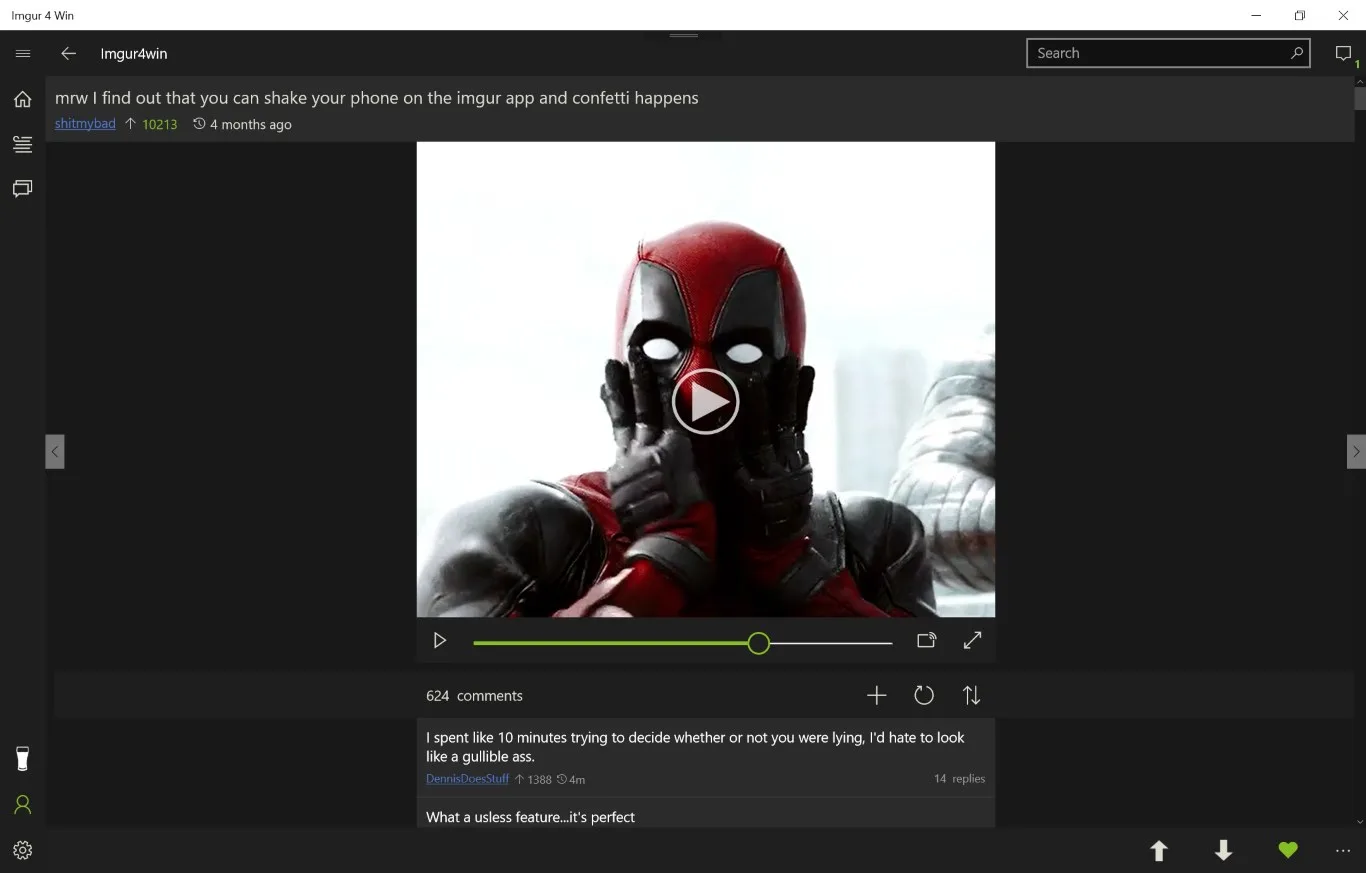Select the '10 minutes trying to decide' comment
This screenshot has height=873, width=1366.
pos(705,757)
